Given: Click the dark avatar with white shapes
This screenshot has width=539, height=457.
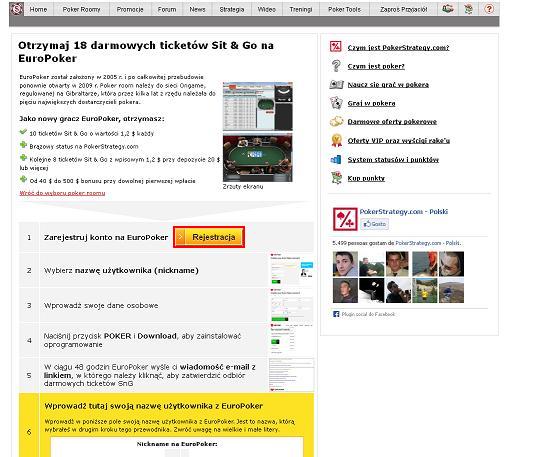Looking at the screenshot, I should pyautogui.click(x=372, y=291).
